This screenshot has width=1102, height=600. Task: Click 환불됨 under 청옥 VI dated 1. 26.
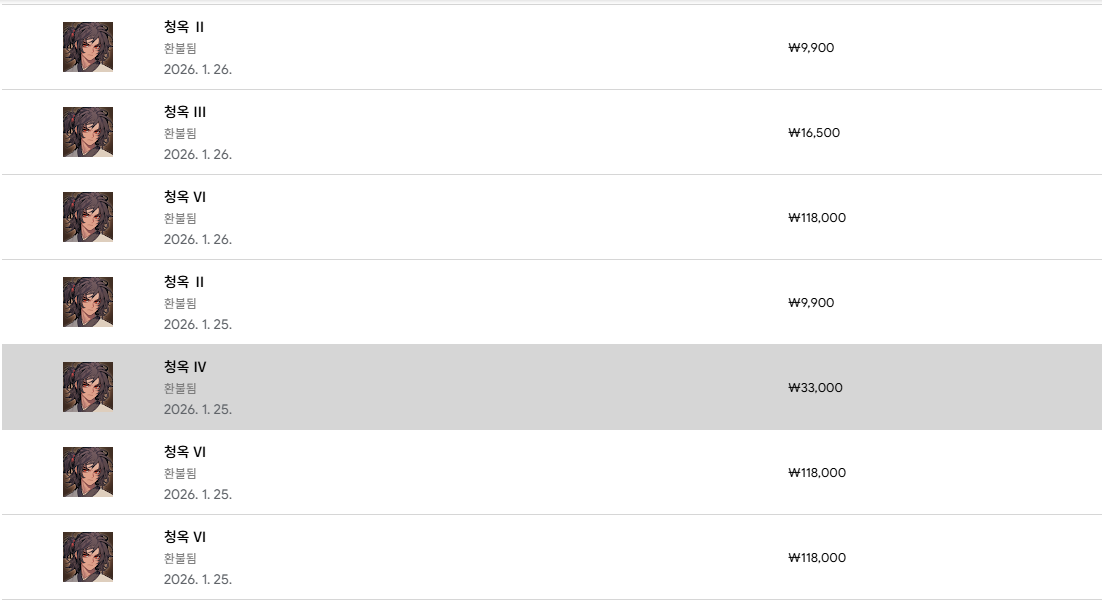coord(180,218)
